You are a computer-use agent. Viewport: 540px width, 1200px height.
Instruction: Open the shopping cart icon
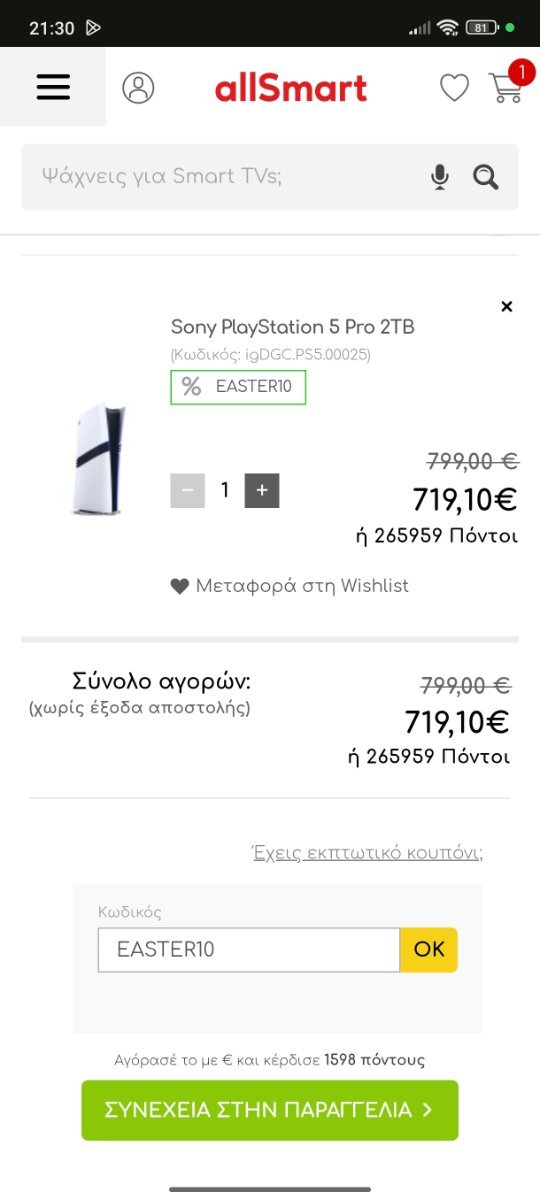pyautogui.click(x=506, y=87)
